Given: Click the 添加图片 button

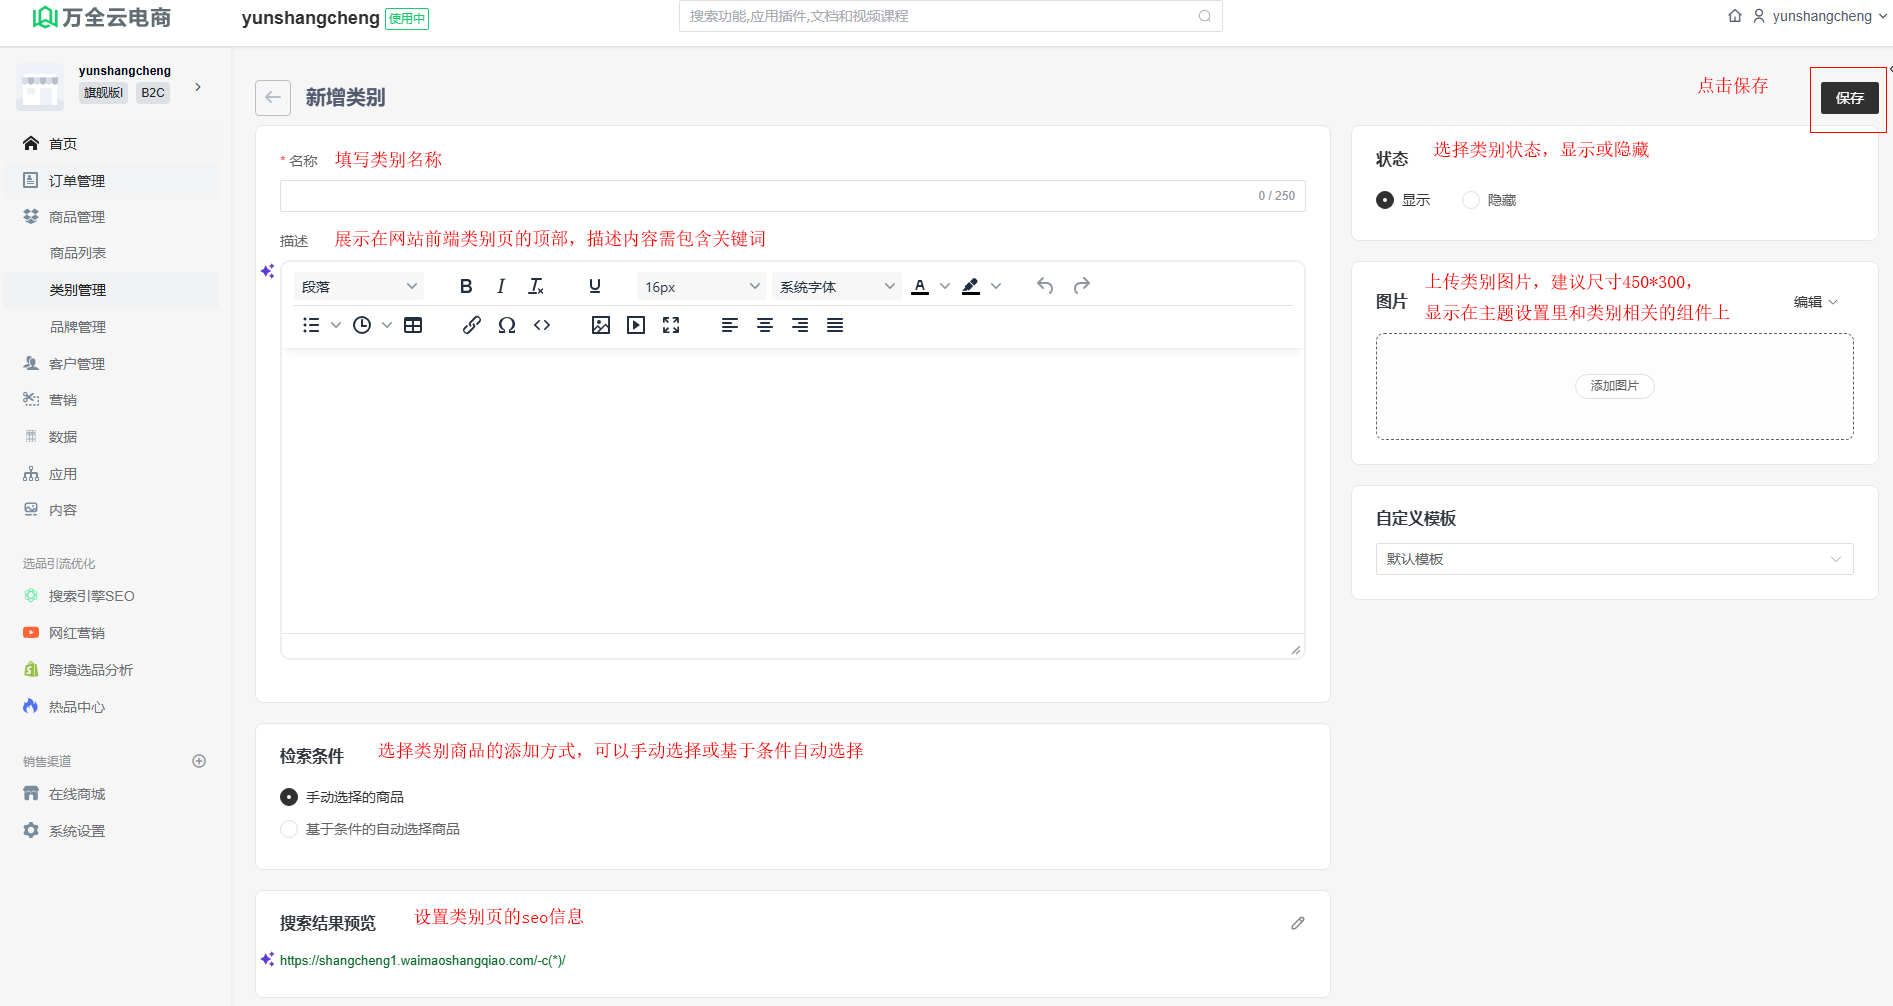Looking at the screenshot, I should (x=1614, y=386).
